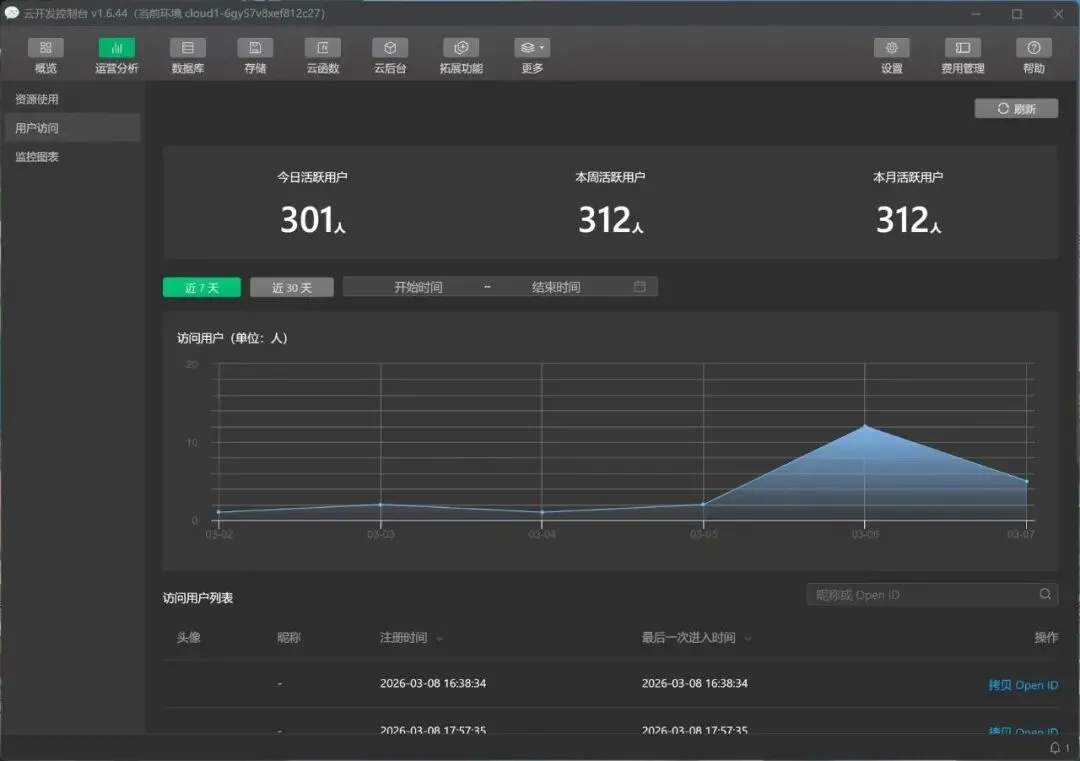Viewport: 1080px width, 761px height.
Task: Open the calendar icon in date range
Action: [639, 286]
